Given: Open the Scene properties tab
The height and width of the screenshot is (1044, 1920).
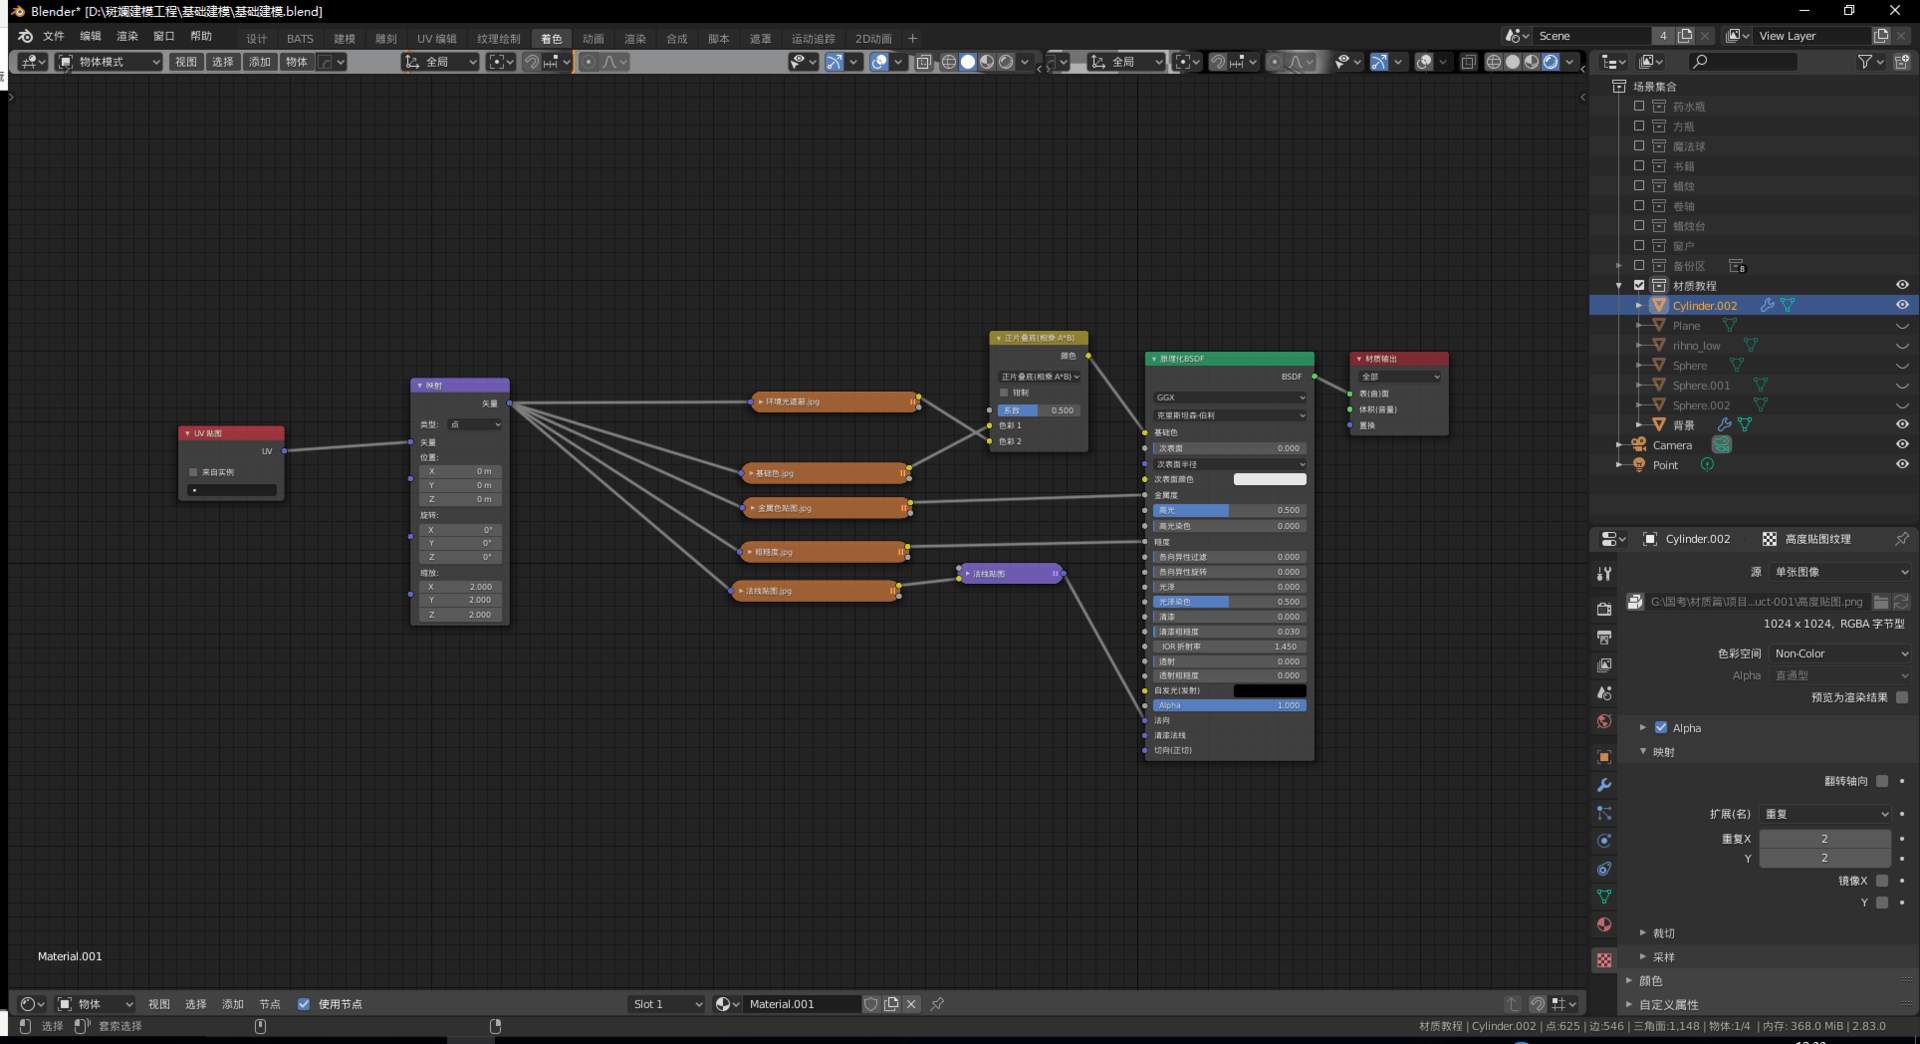Looking at the screenshot, I should (x=1604, y=693).
